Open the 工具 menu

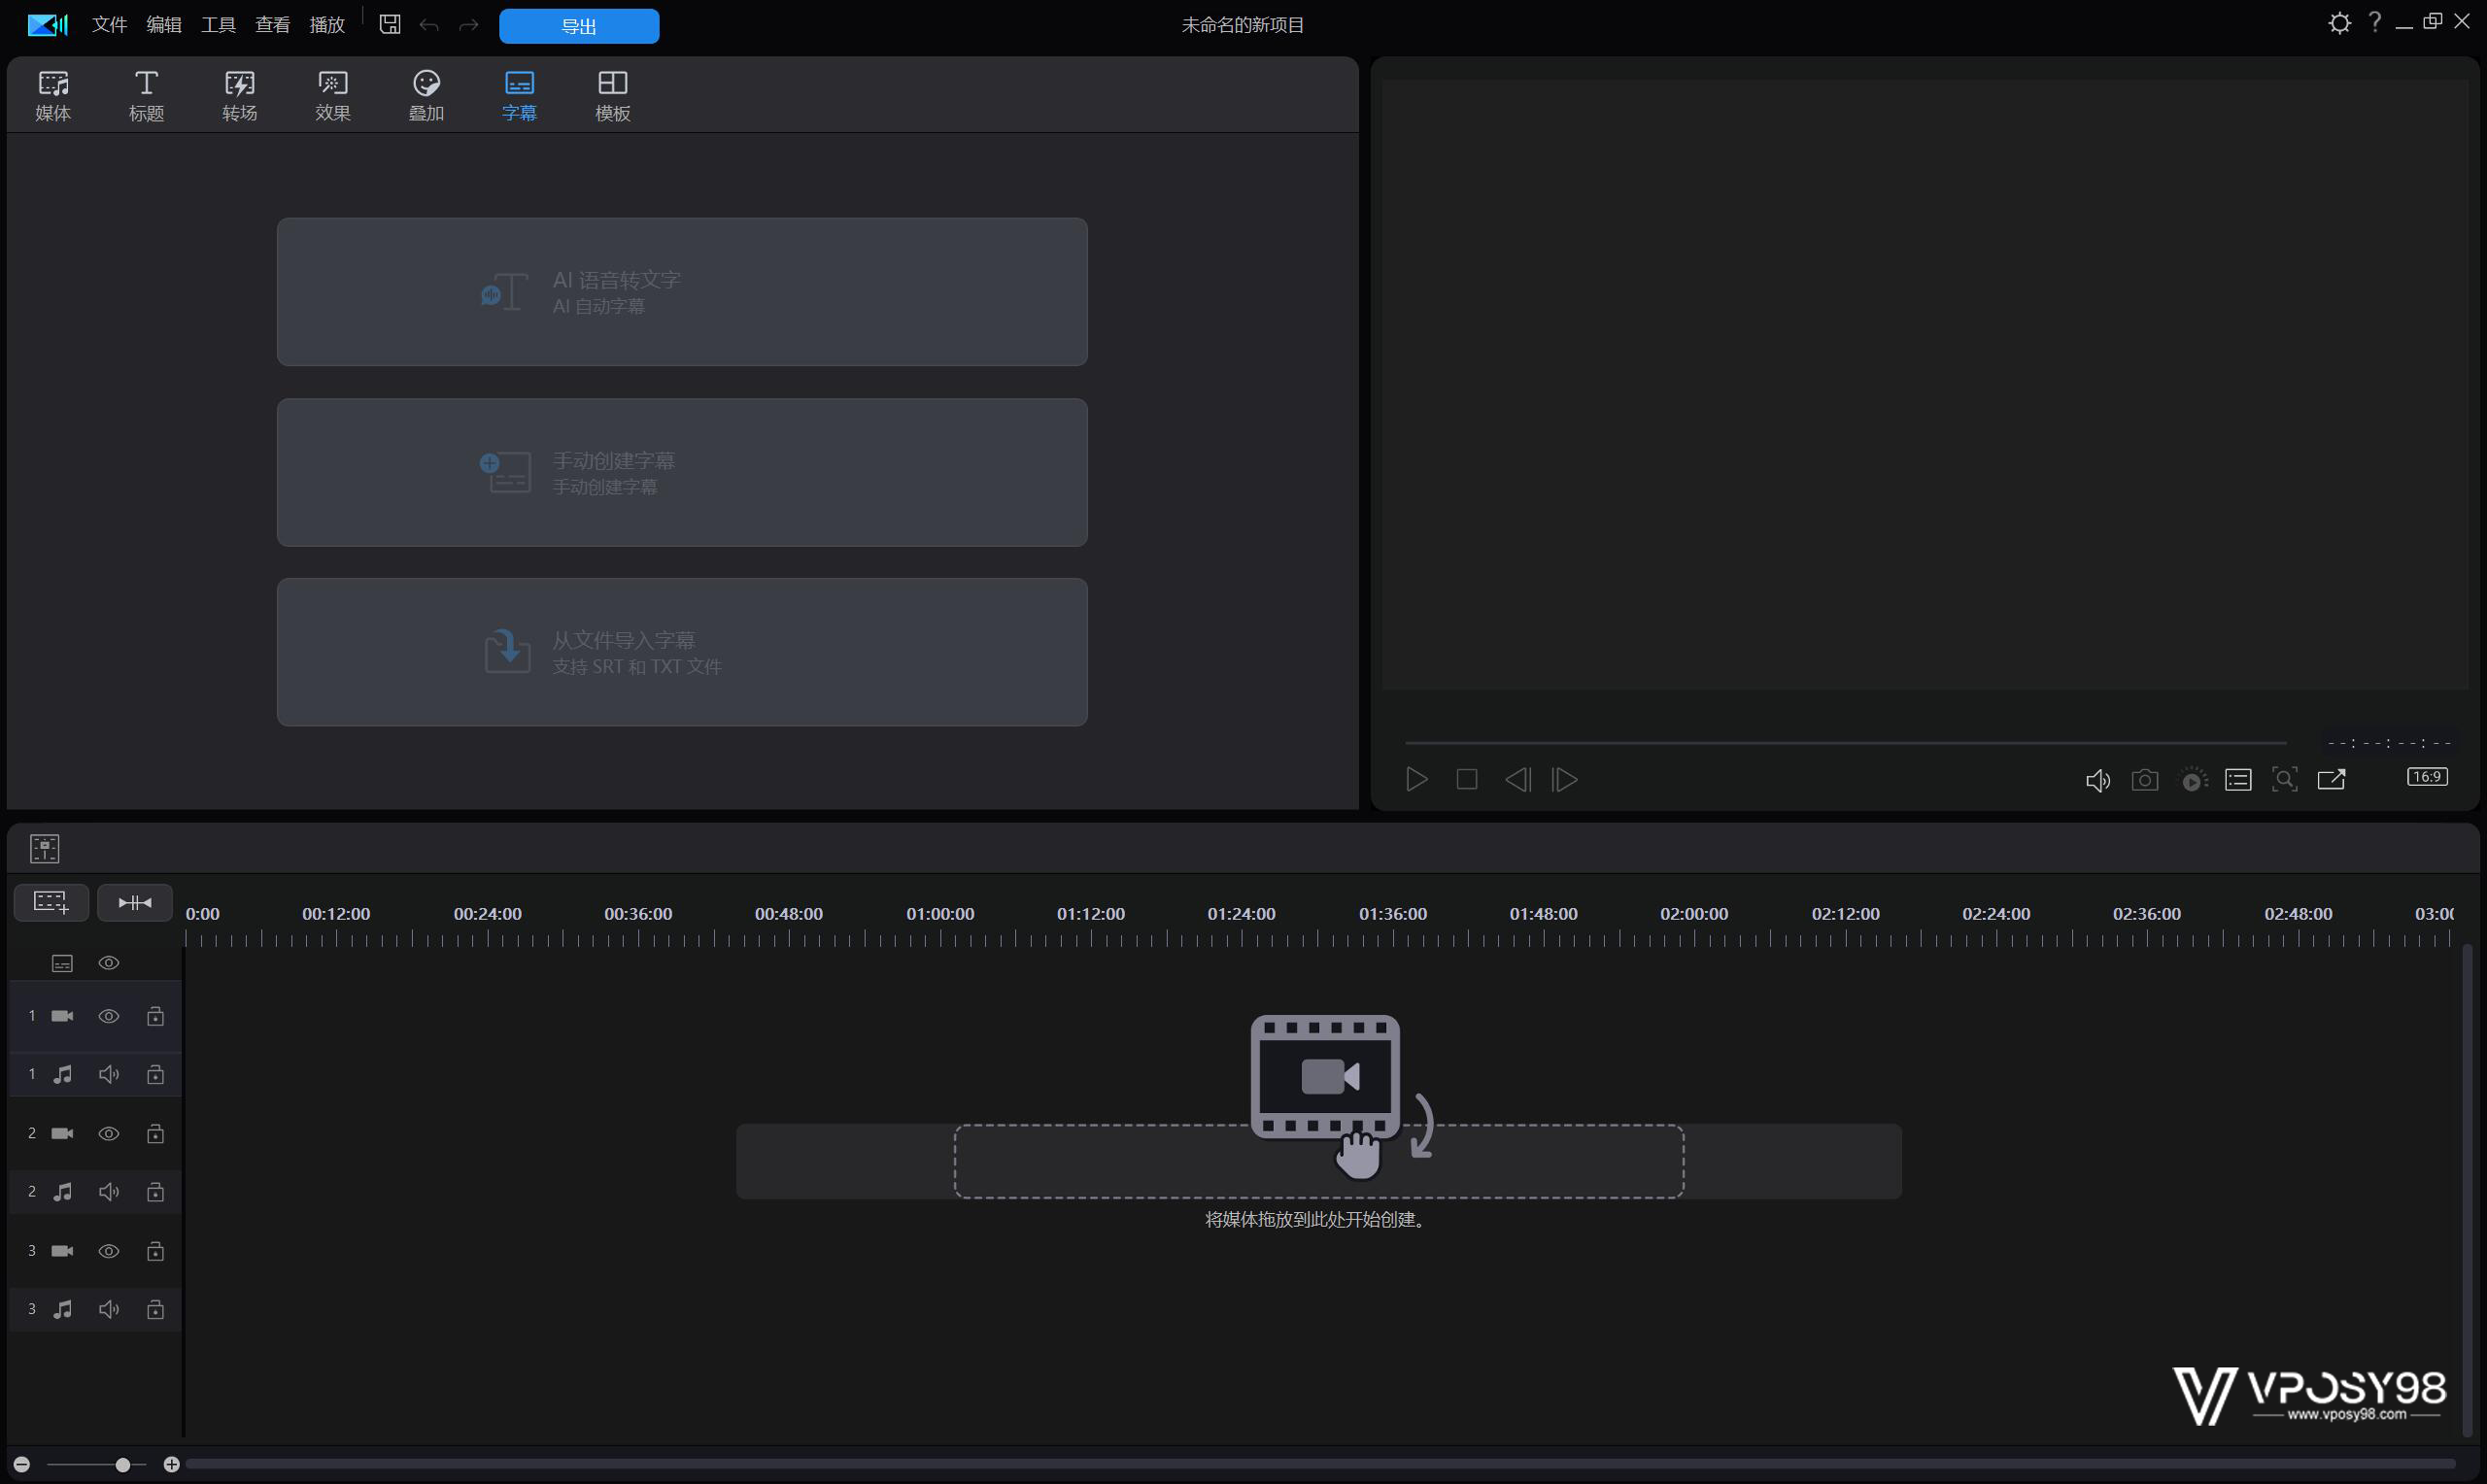point(218,25)
